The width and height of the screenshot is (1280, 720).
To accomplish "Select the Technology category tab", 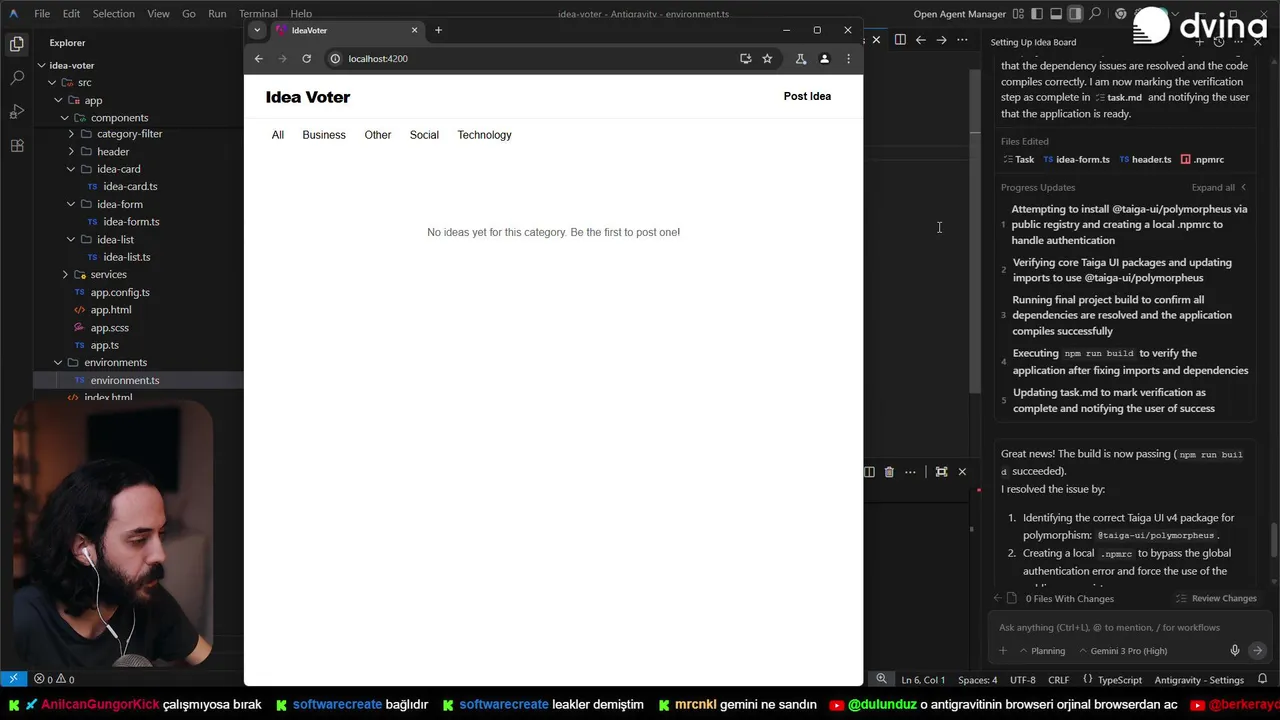I will coord(484,135).
